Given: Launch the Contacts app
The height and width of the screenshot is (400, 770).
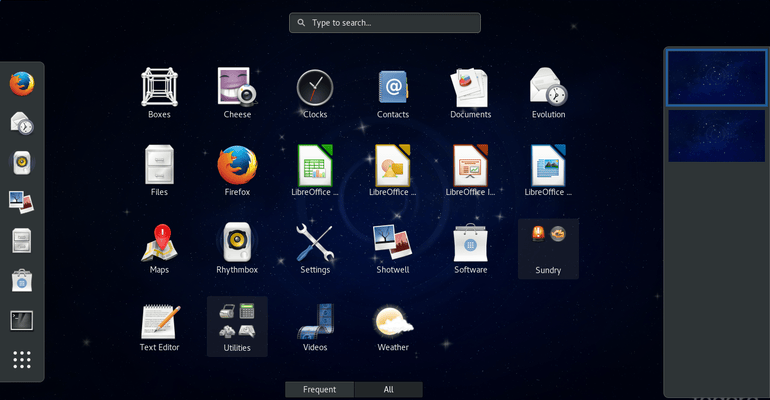Looking at the screenshot, I should coord(393,93).
